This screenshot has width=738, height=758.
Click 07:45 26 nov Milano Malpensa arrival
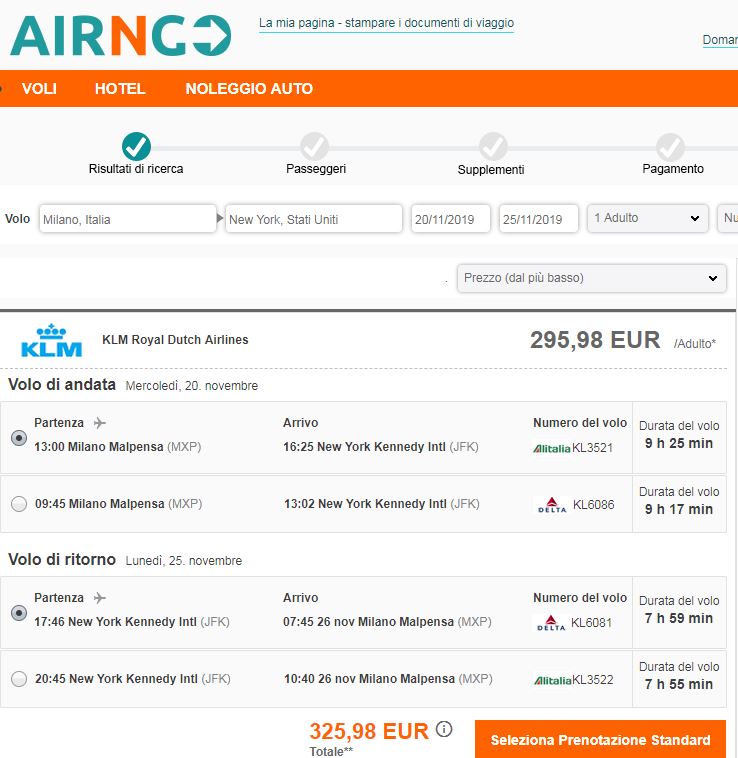click(x=387, y=622)
